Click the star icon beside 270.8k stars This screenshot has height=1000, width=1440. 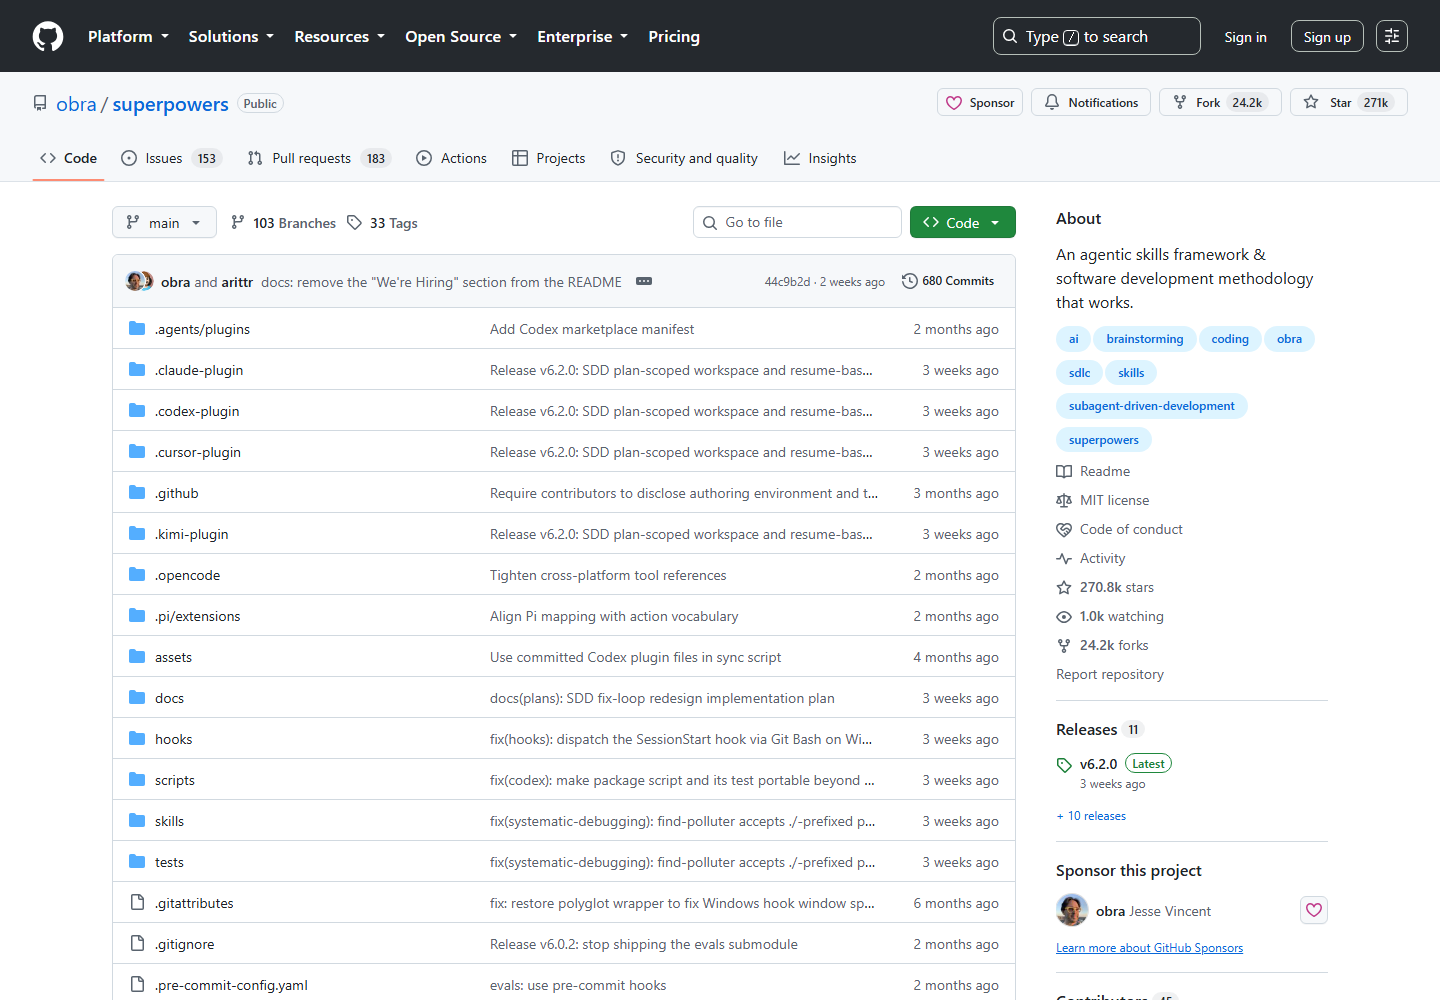[x=1064, y=587]
